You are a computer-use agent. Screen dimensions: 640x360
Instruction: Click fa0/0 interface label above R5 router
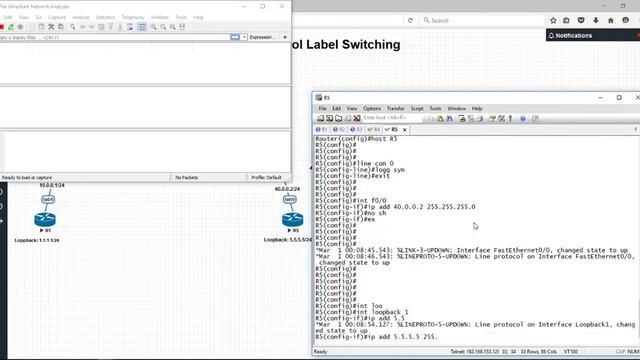pos(289,199)
